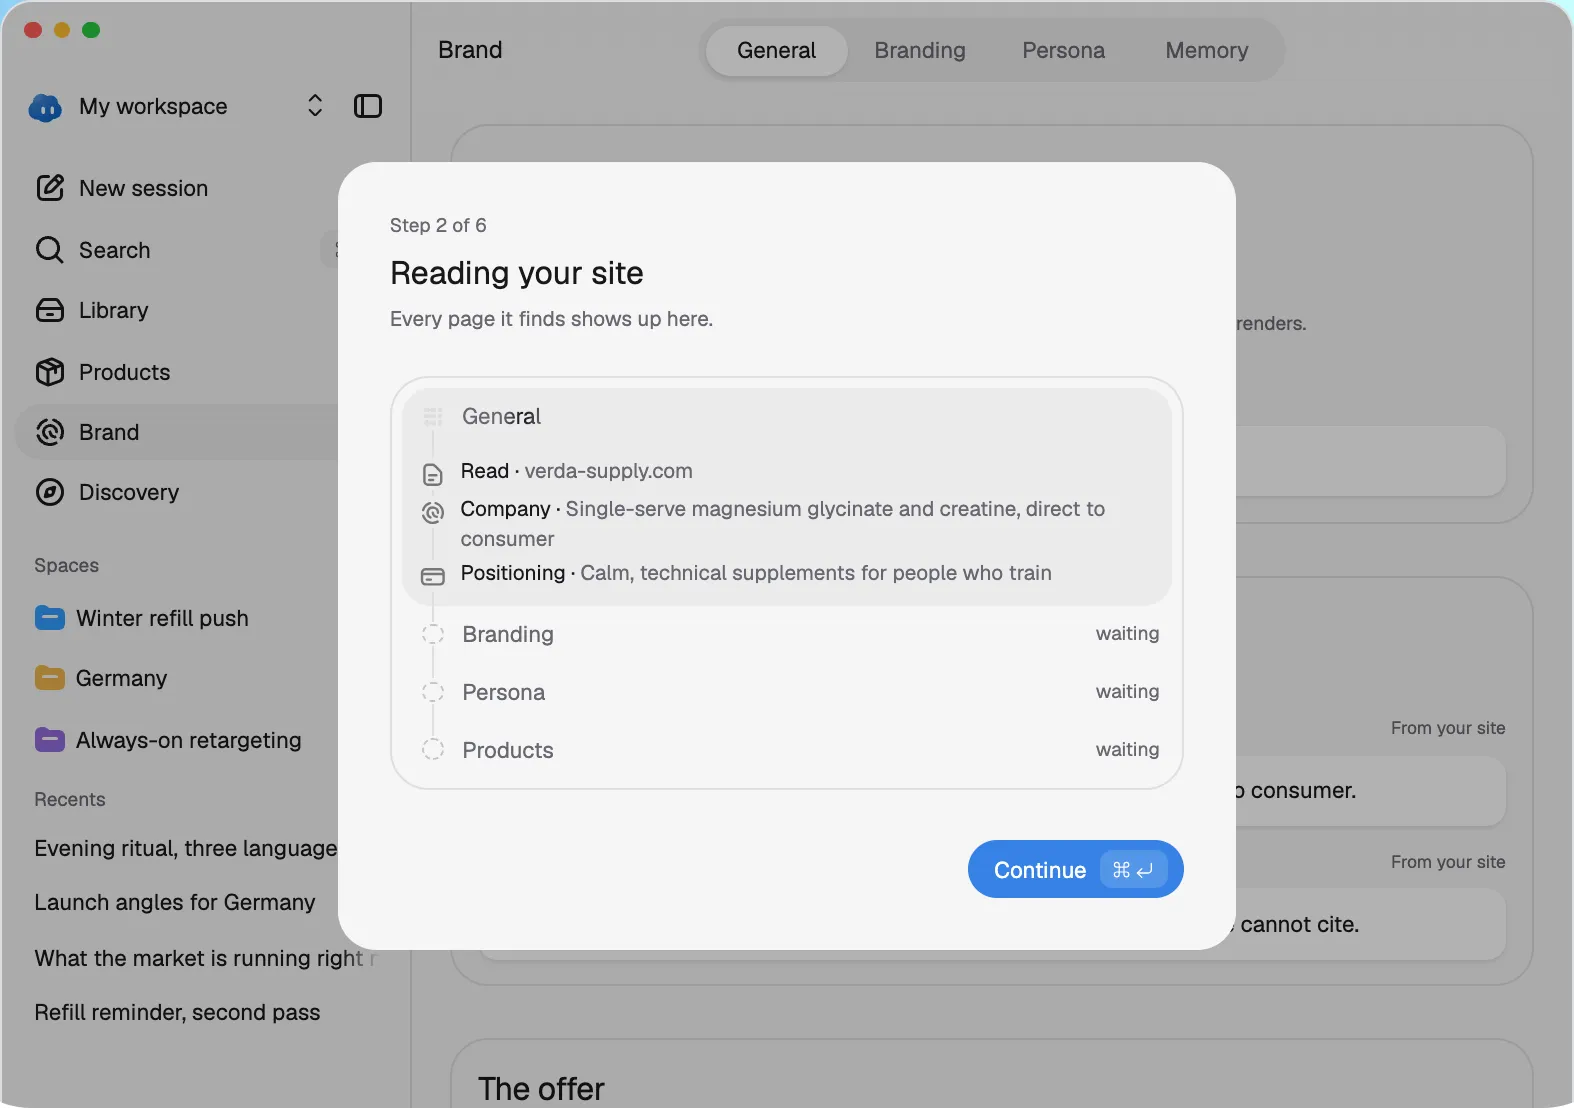Open the workspace switcher chevrons
Screen dimensions: 1574x1108
pyautogui.click(x=315, y=106)
